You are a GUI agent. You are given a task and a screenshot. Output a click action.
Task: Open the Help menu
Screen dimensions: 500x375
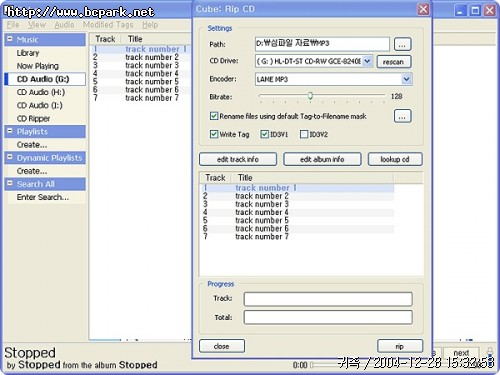[150, 25]
